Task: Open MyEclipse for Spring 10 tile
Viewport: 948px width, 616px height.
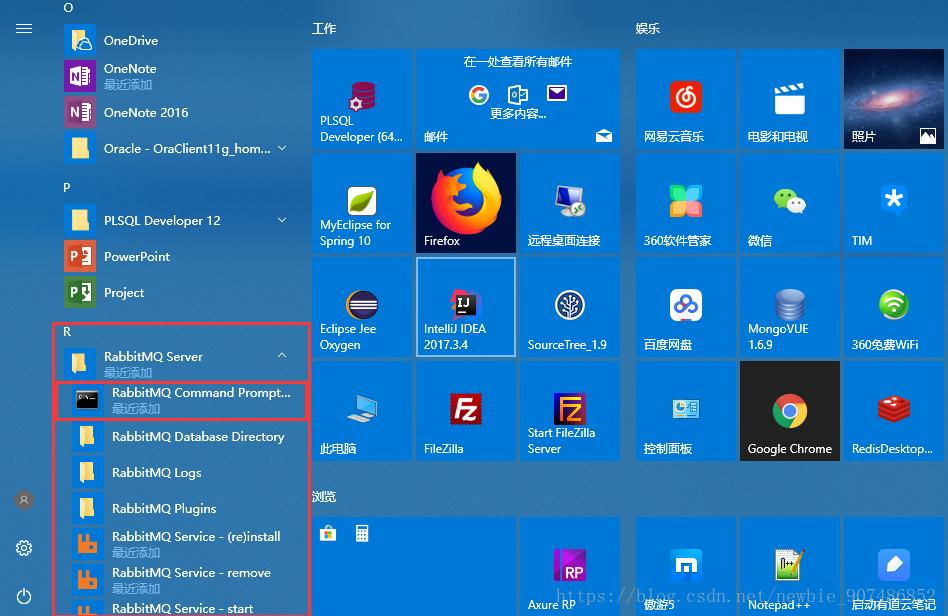Action: pos(362,203)
